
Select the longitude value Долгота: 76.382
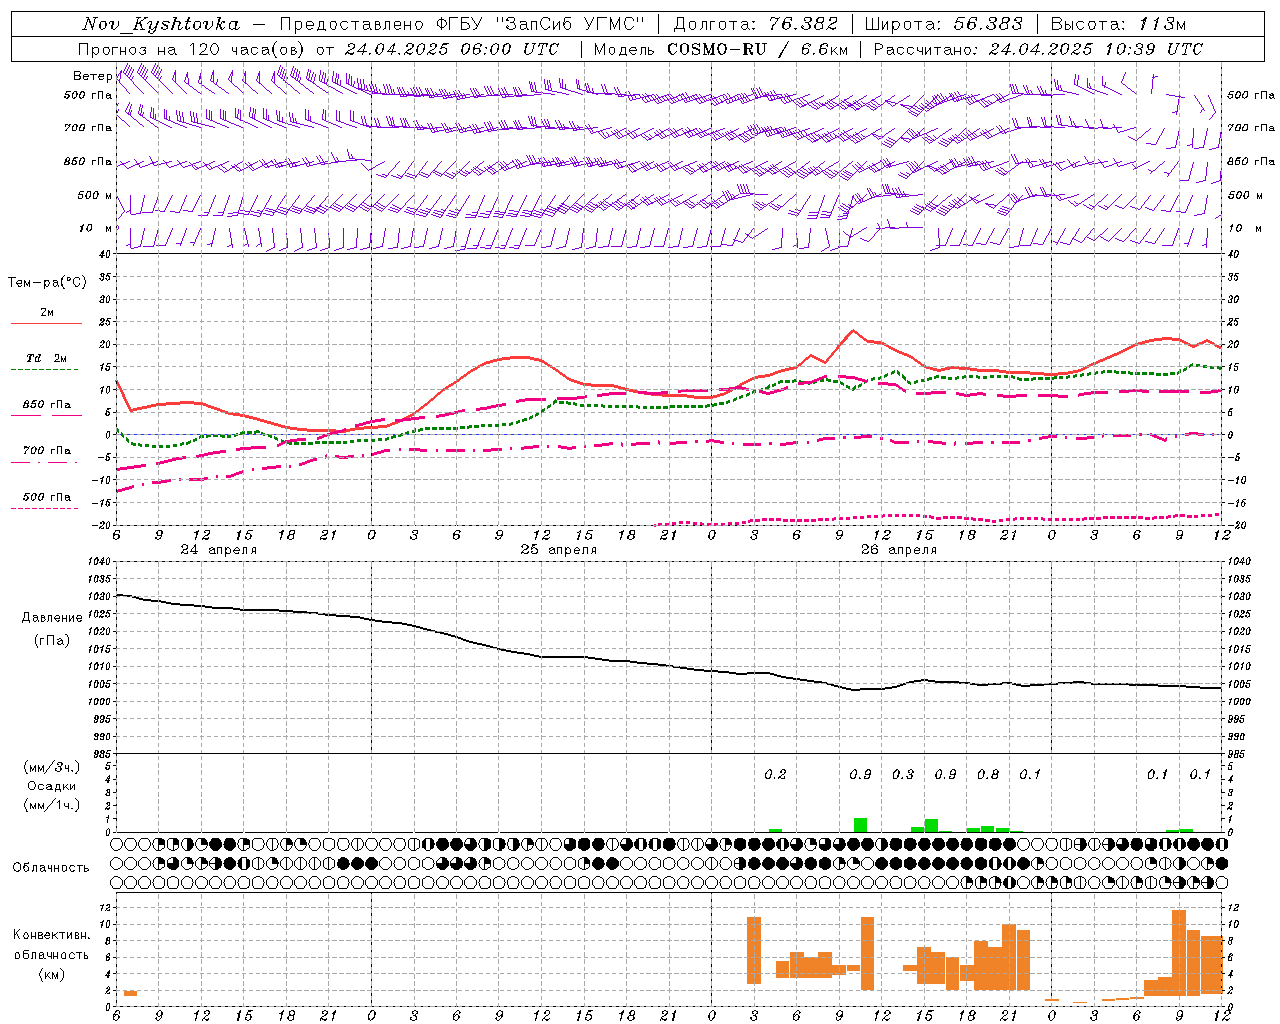(755, 24)
